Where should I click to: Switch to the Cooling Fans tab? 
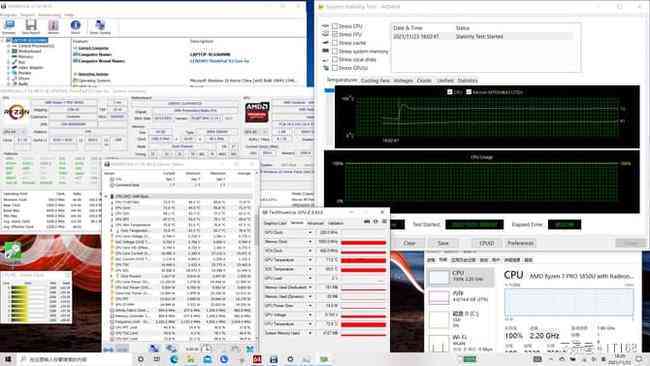(x=375, y=80)
